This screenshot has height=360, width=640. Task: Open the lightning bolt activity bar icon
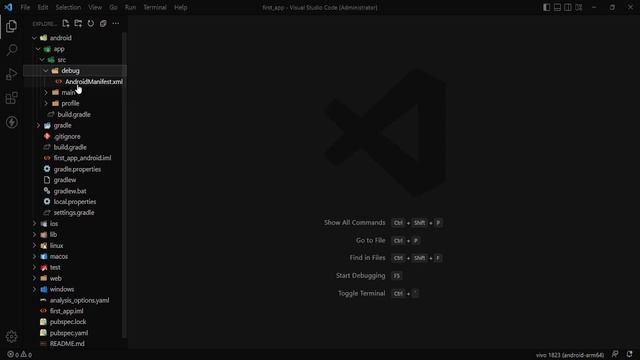coord(11,122)
